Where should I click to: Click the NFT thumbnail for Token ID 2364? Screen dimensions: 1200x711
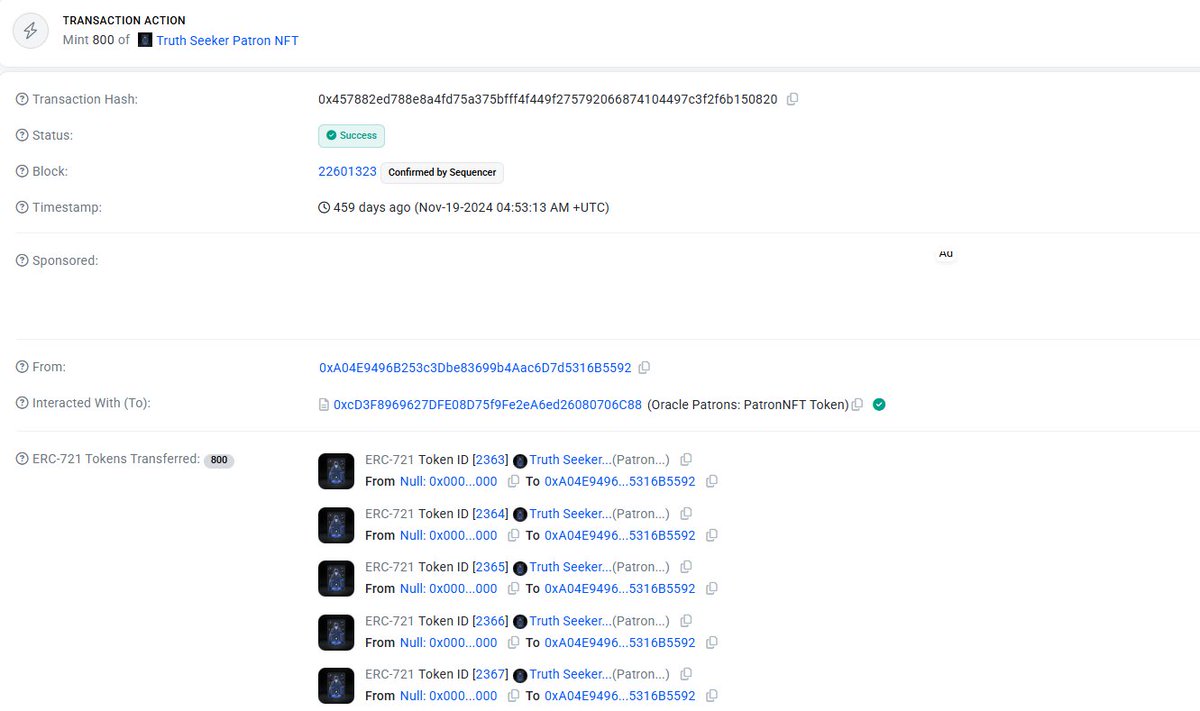(336, 525)
